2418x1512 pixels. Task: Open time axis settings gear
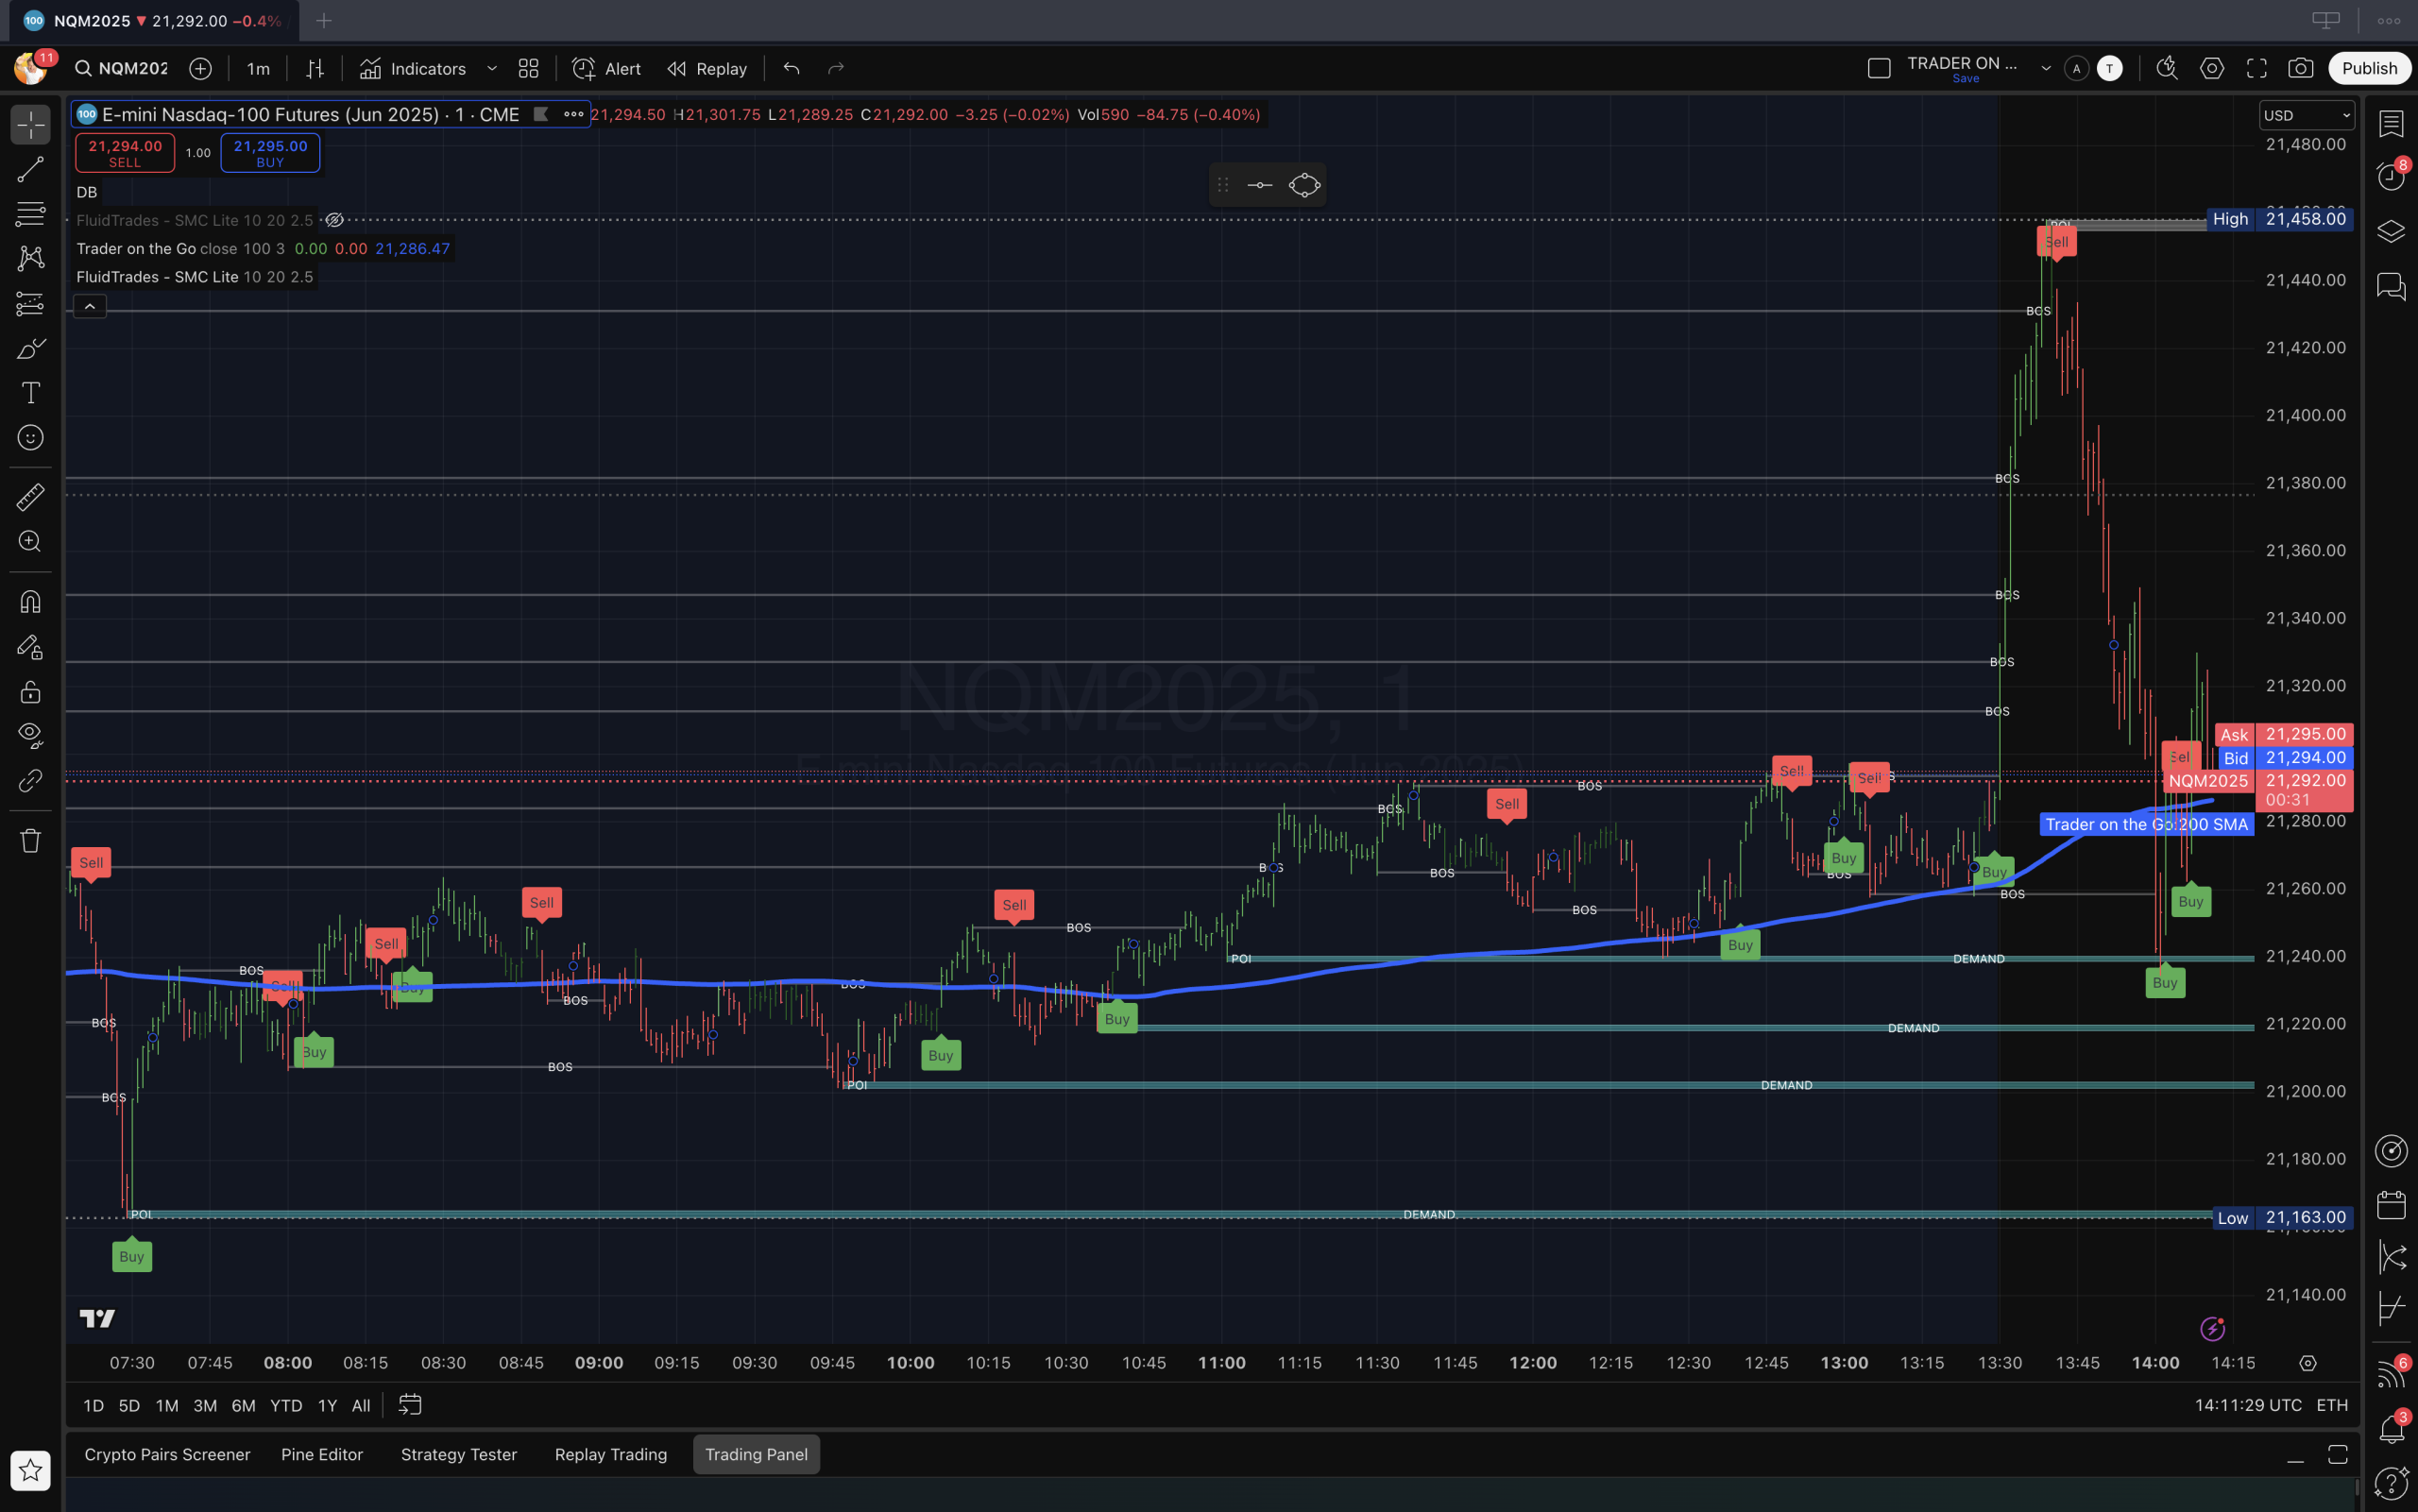2308,1363
